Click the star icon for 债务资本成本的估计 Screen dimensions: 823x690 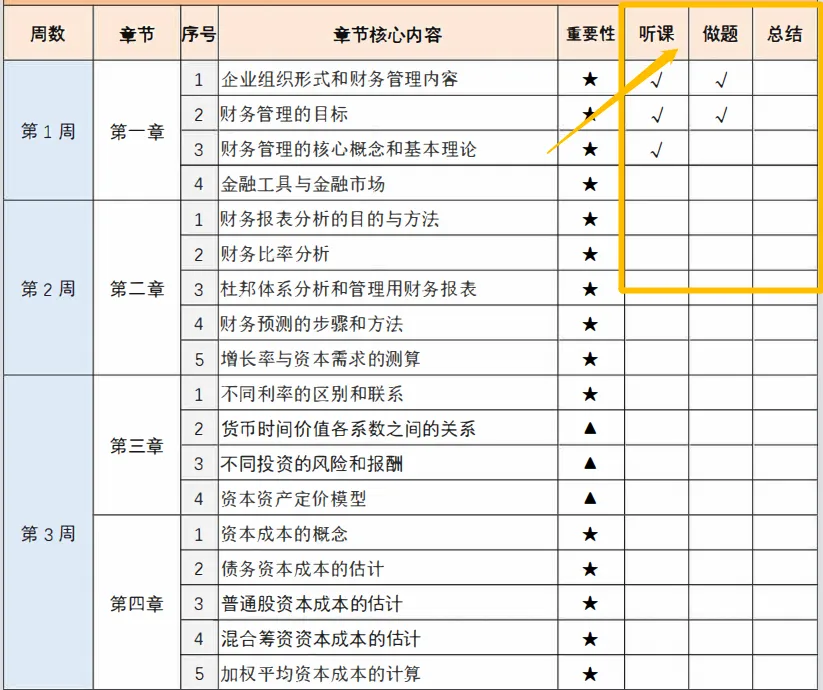[590, 569]
